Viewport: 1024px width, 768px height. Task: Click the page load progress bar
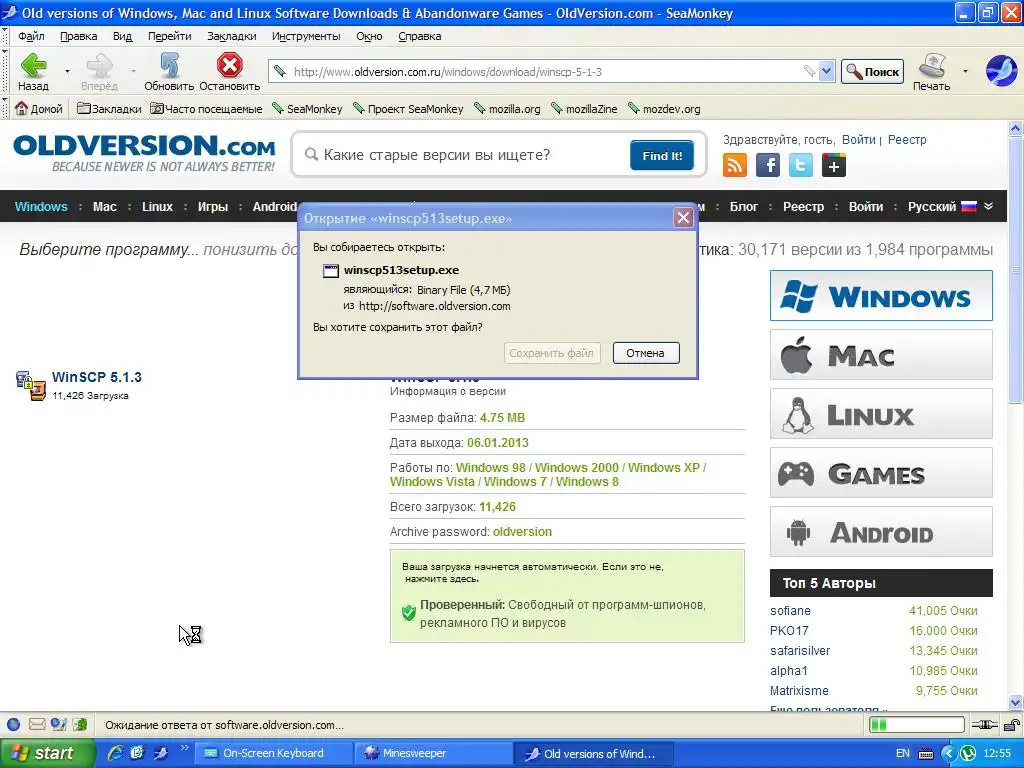point(916,724)
